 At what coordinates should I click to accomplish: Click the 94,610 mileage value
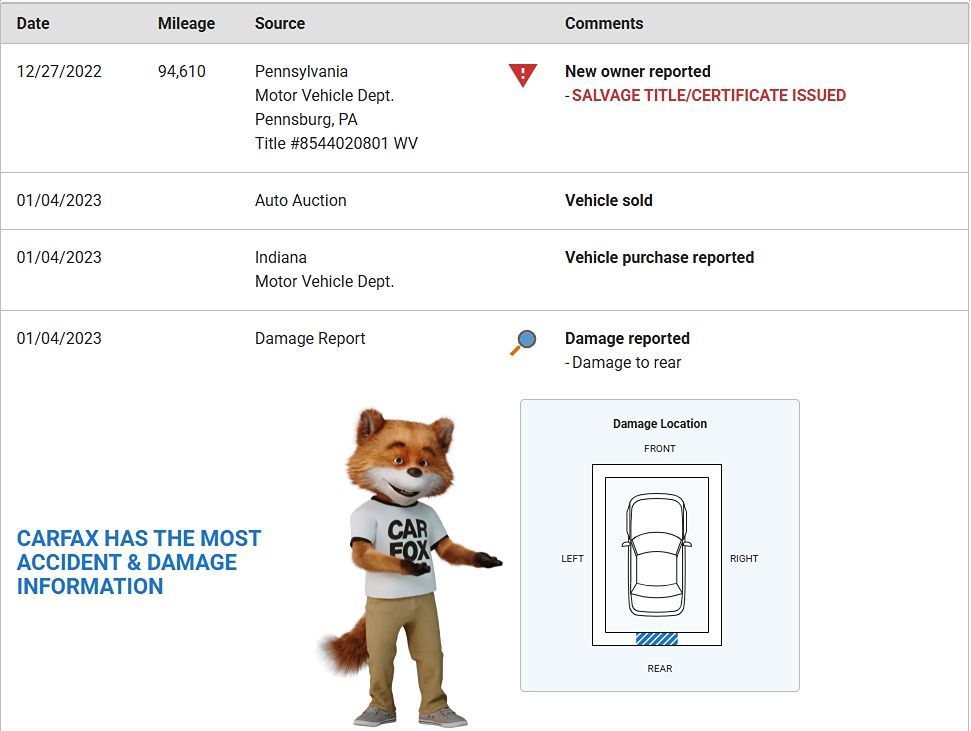pos(182,72)
